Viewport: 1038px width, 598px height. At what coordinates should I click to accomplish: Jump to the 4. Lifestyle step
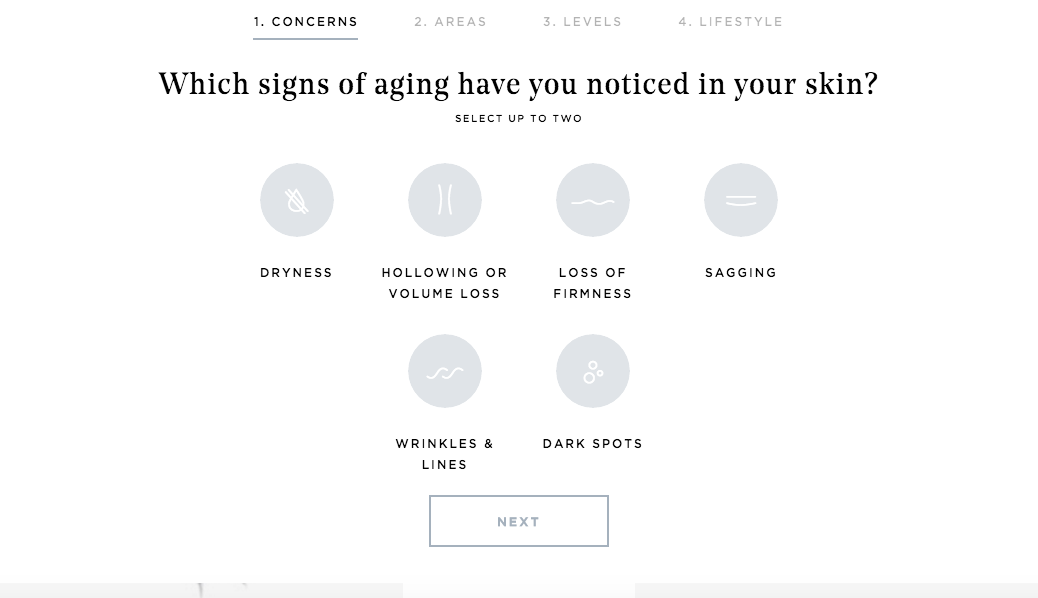point(731,22)
